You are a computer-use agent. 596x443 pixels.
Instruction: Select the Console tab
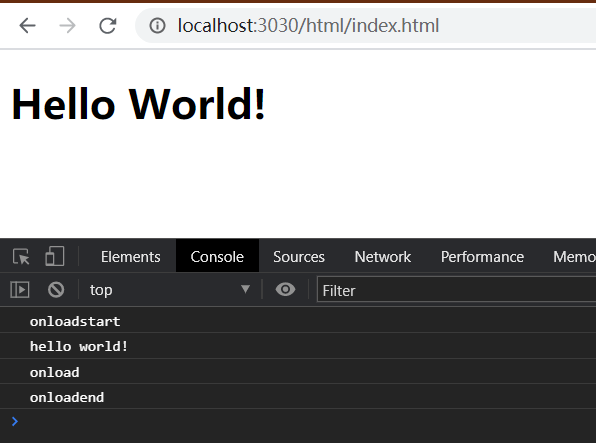[217, 256]
